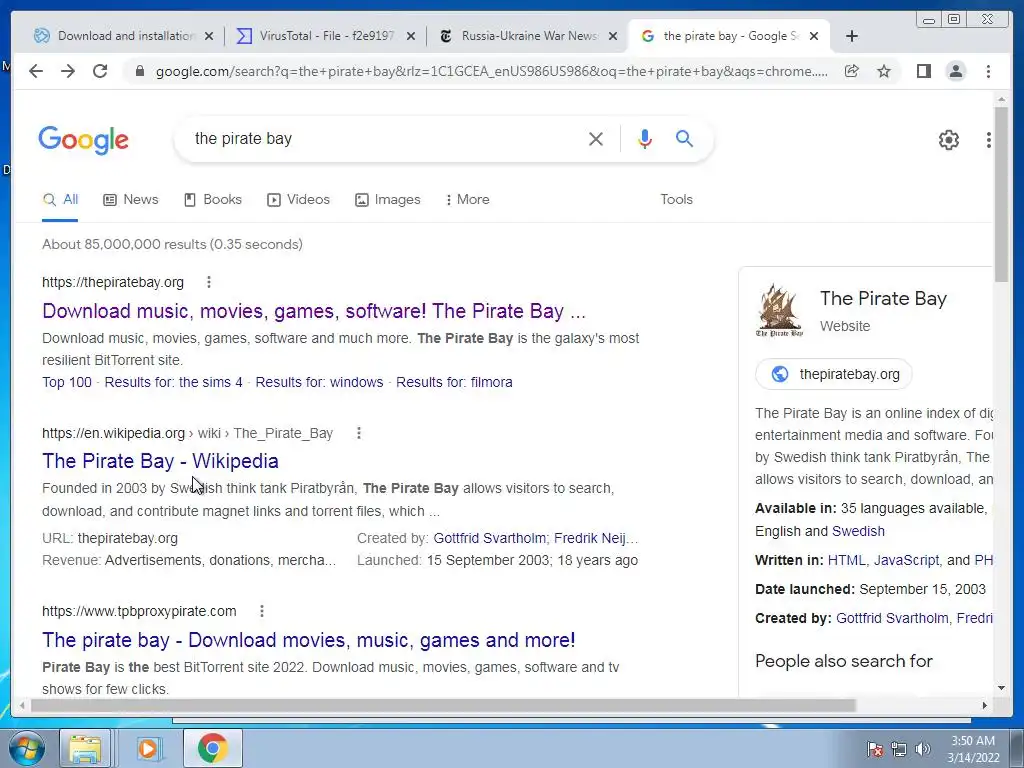Switch to the Books results tab
This screenshot has width=1024, height=768.
click(x=213, y=199)
